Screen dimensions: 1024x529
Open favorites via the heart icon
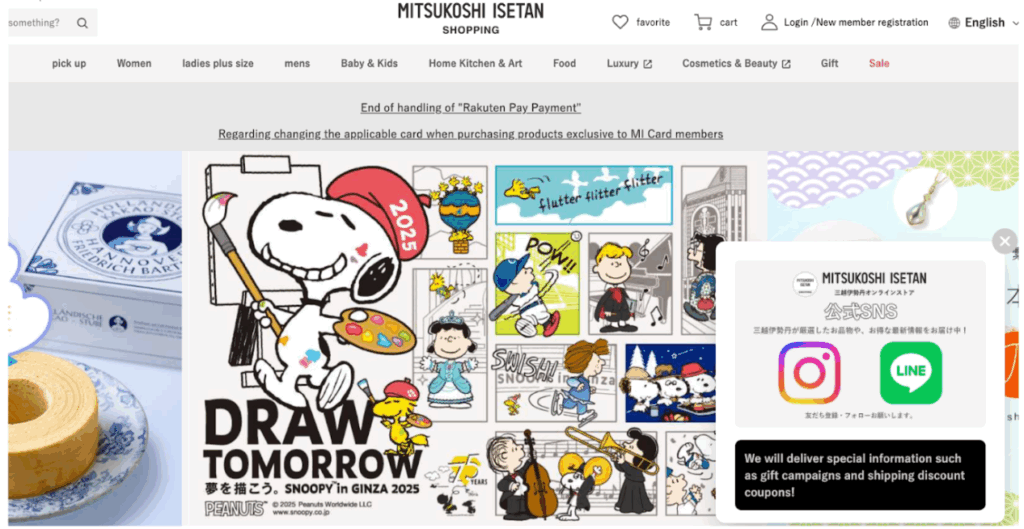pos(620,22)
